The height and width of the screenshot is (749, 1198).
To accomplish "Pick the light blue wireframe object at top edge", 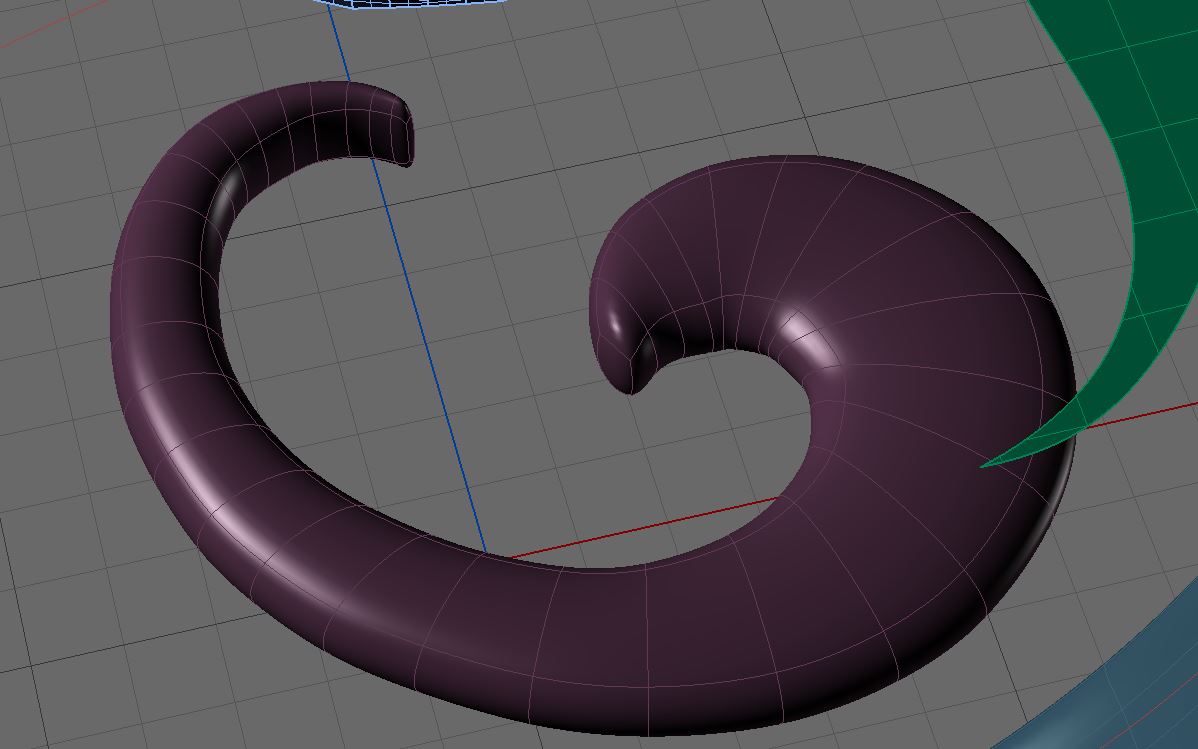I will [x=420, y=6].
